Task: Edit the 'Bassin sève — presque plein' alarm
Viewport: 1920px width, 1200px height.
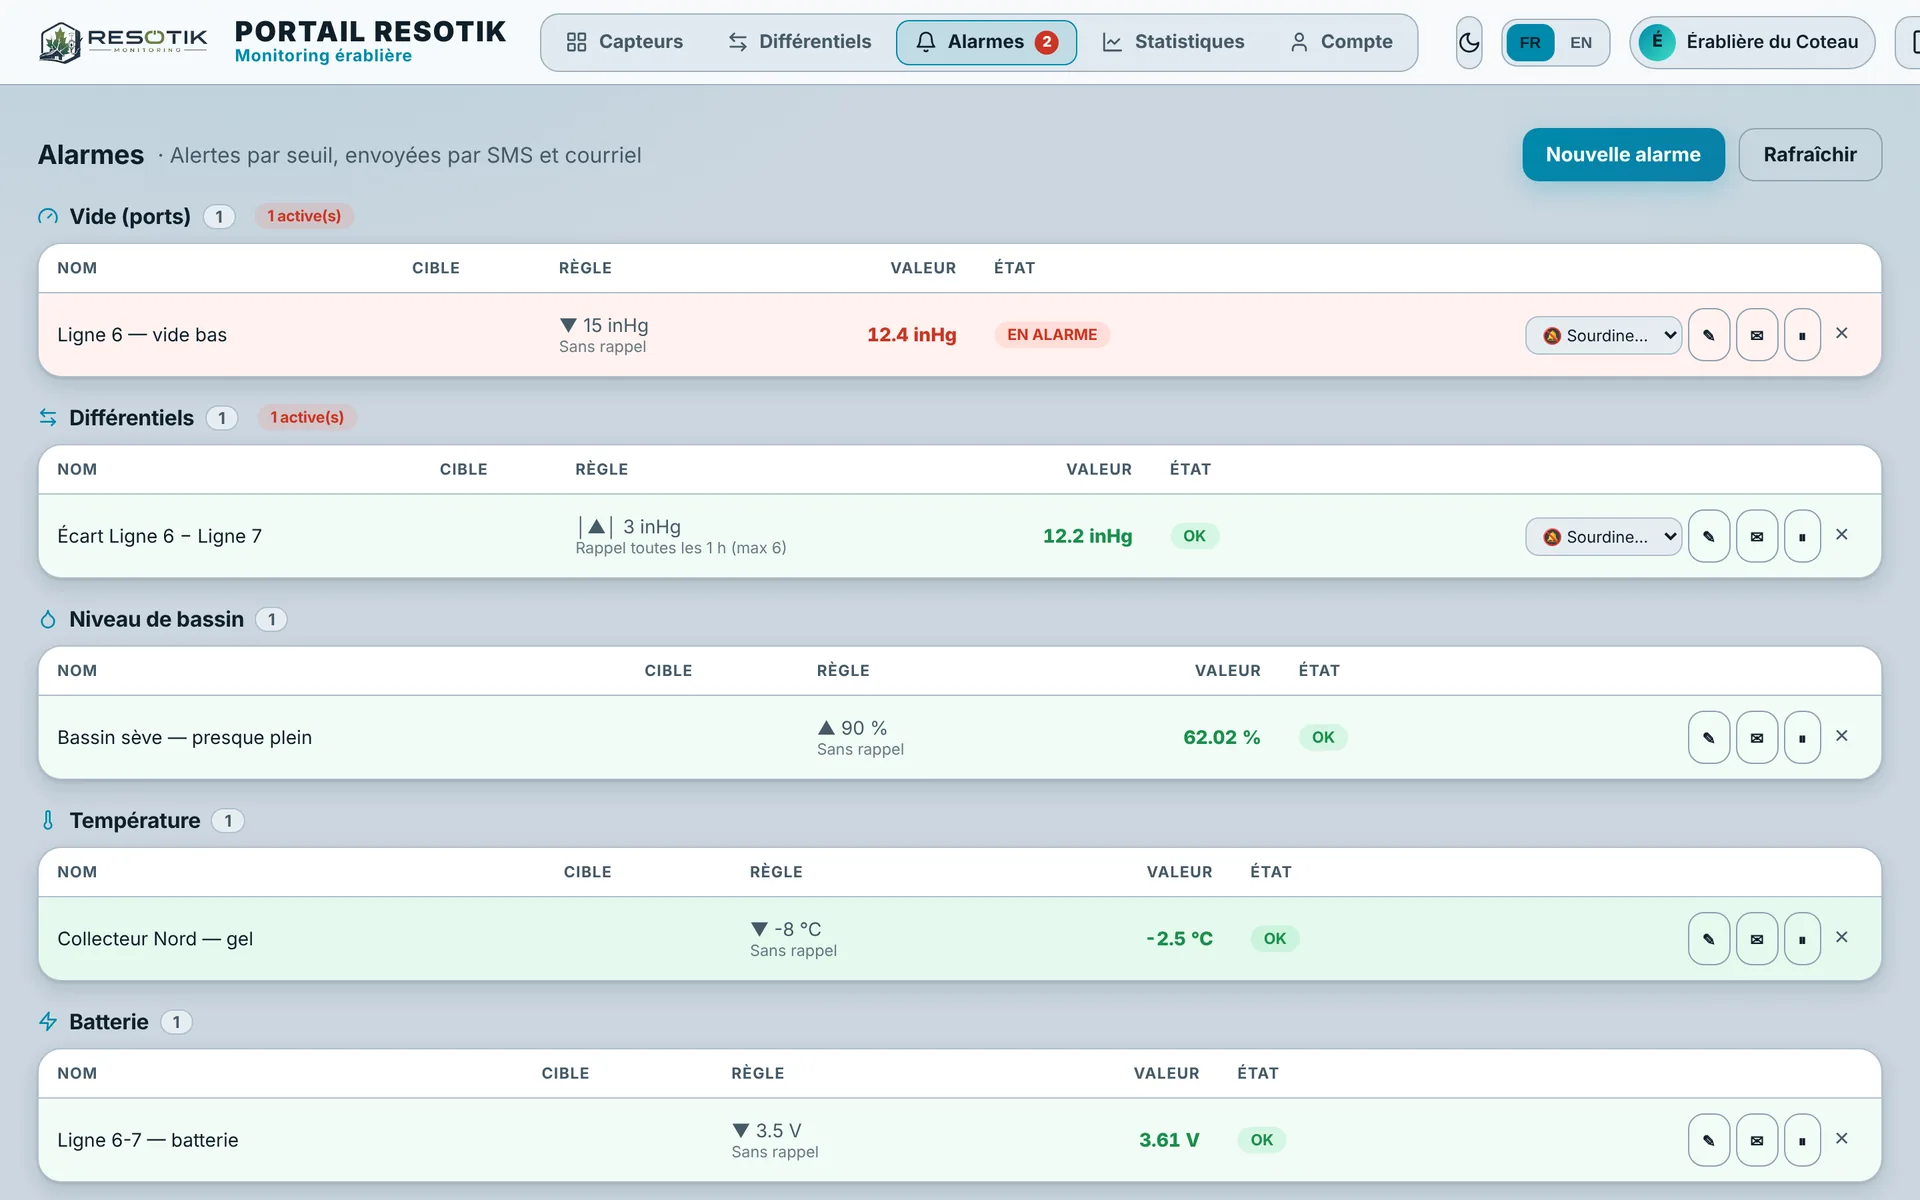Action: (x=1708, y=737)
